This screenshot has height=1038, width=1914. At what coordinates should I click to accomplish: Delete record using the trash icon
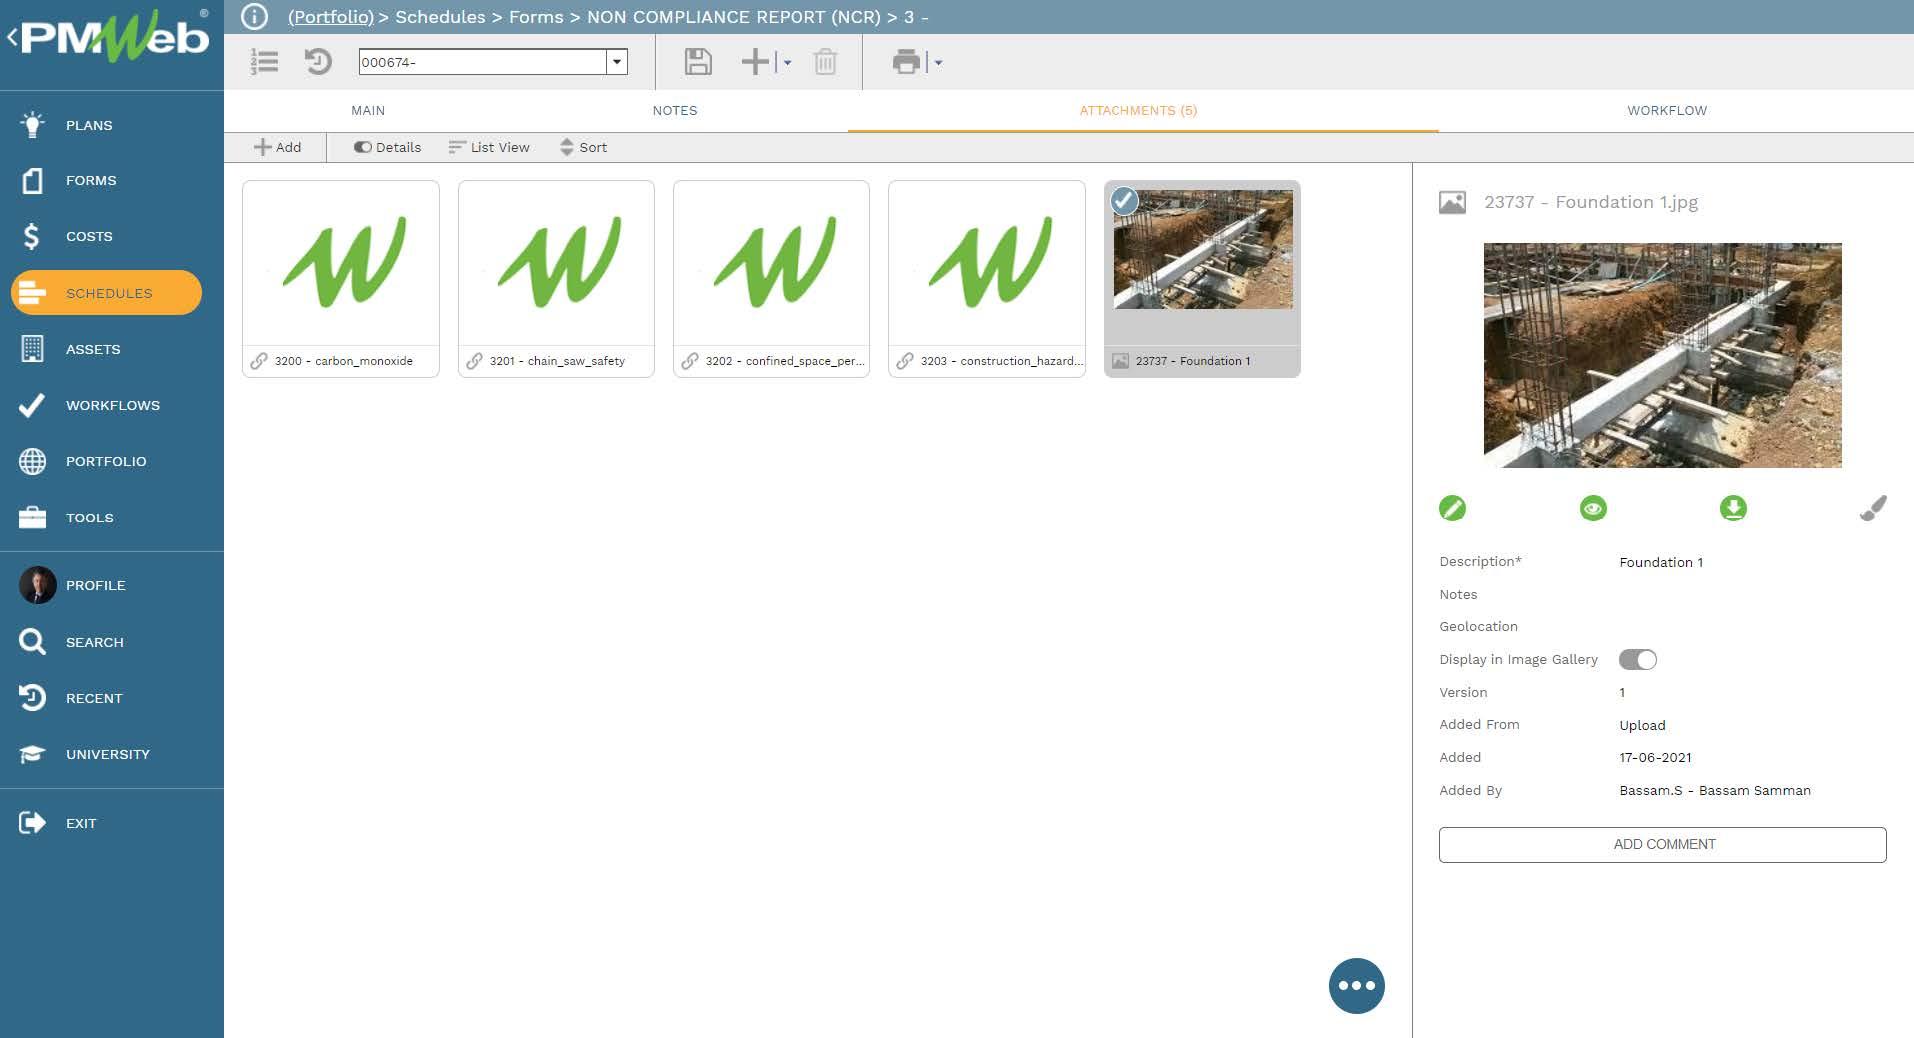click(x=825, y=62)
